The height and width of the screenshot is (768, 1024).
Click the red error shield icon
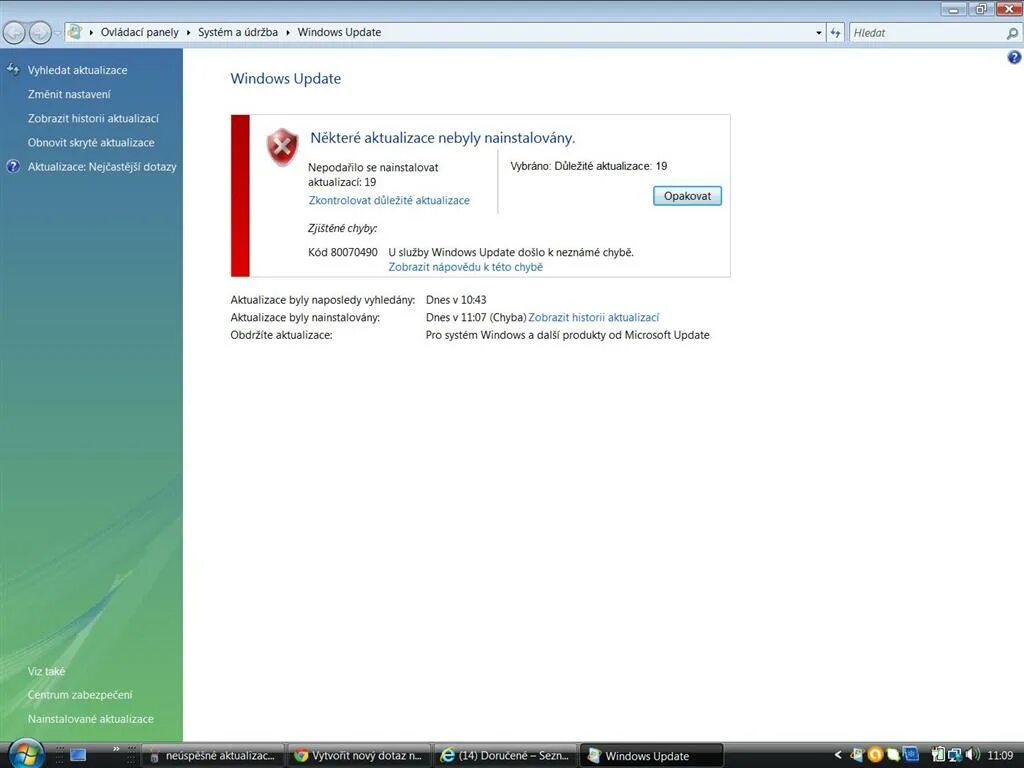pos(282,146)
